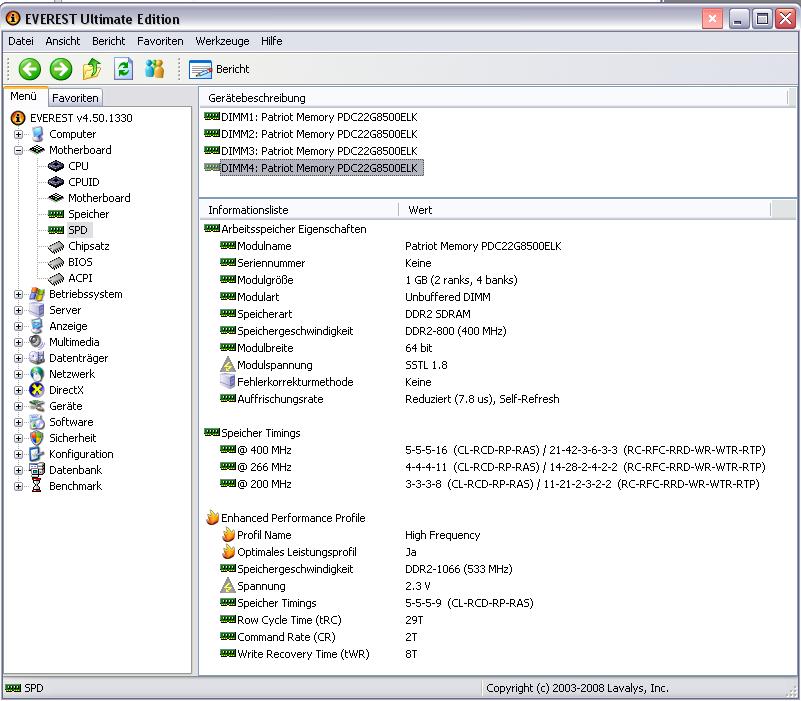The image size is (801, 701).
Task: Click the Anzeige monitor icon
Action: tap(37, 326)
